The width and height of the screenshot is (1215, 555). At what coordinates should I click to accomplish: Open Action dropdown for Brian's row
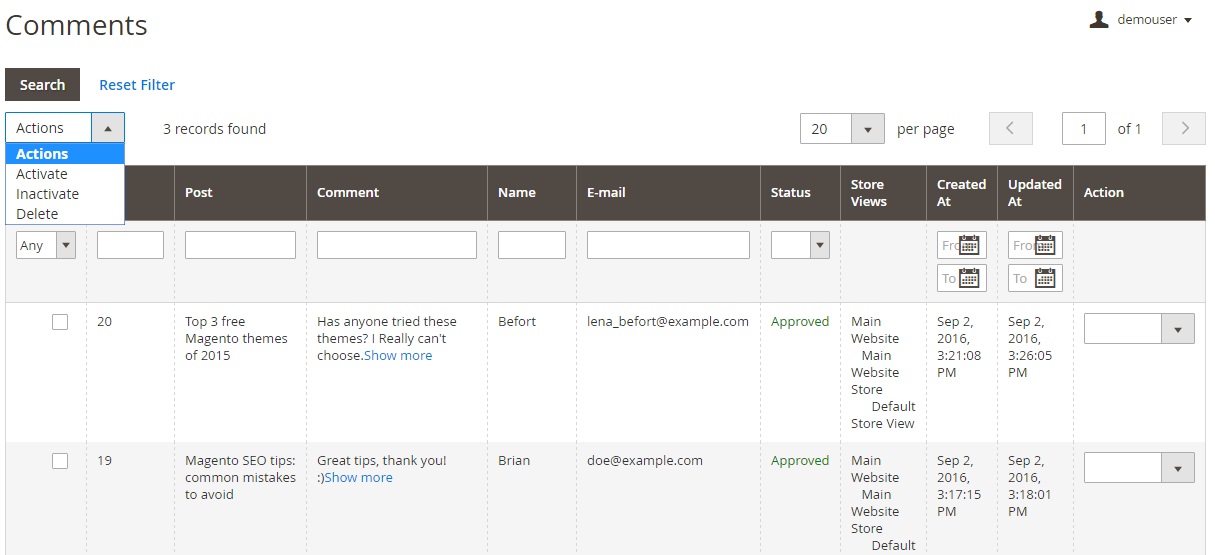(1139, 468)
